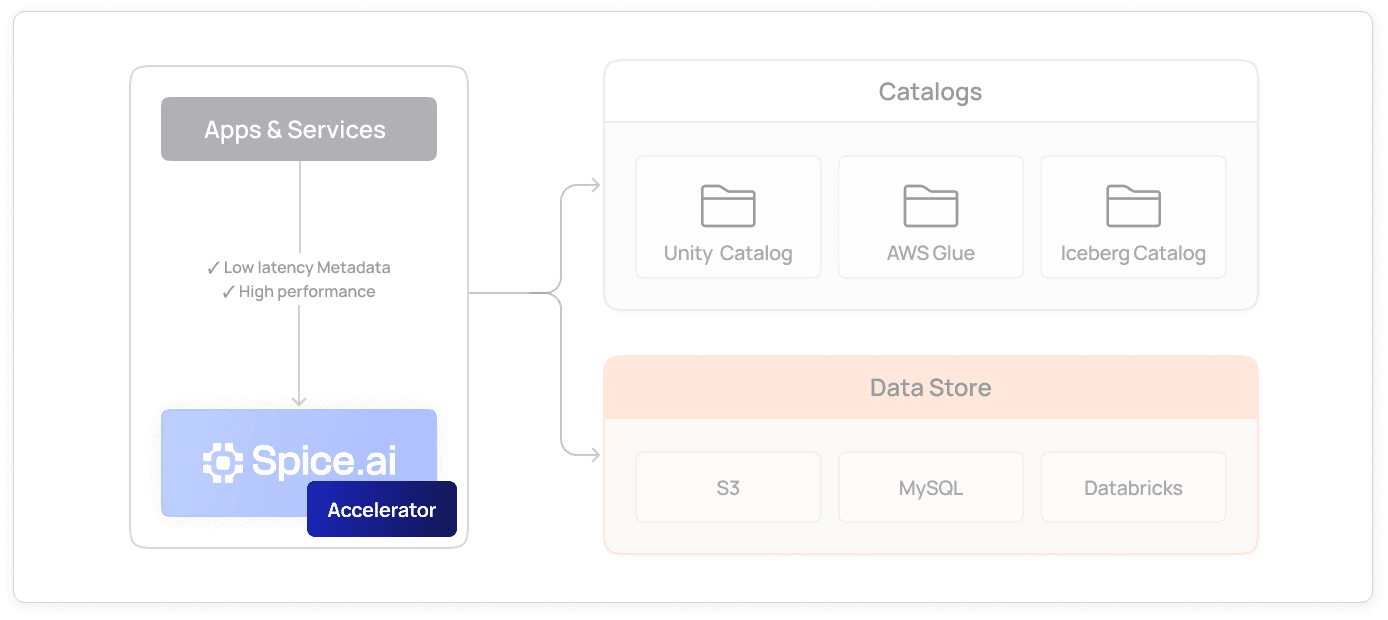Switch to the Catalogs header tab
The width and height of the screenshot is (1388, 620).
coord(929,91)
